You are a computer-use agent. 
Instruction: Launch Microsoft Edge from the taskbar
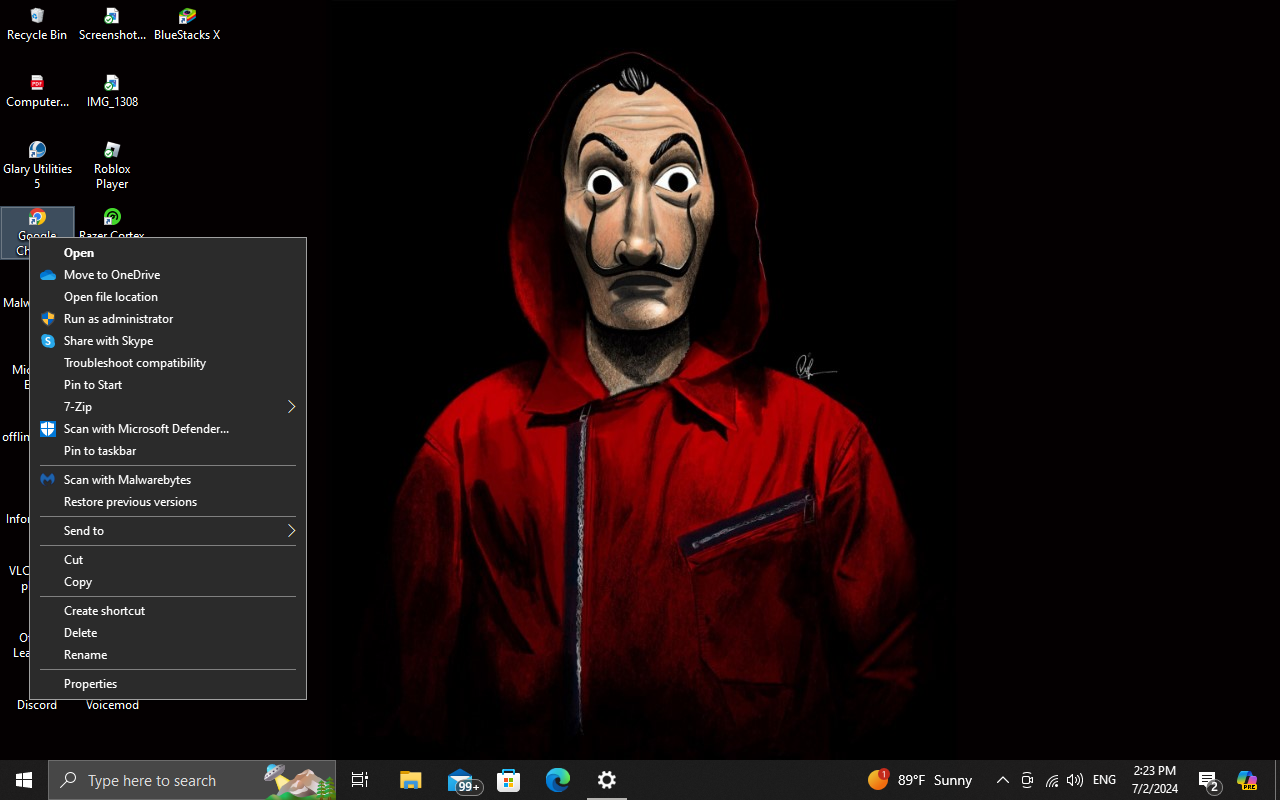coord(557,780)
